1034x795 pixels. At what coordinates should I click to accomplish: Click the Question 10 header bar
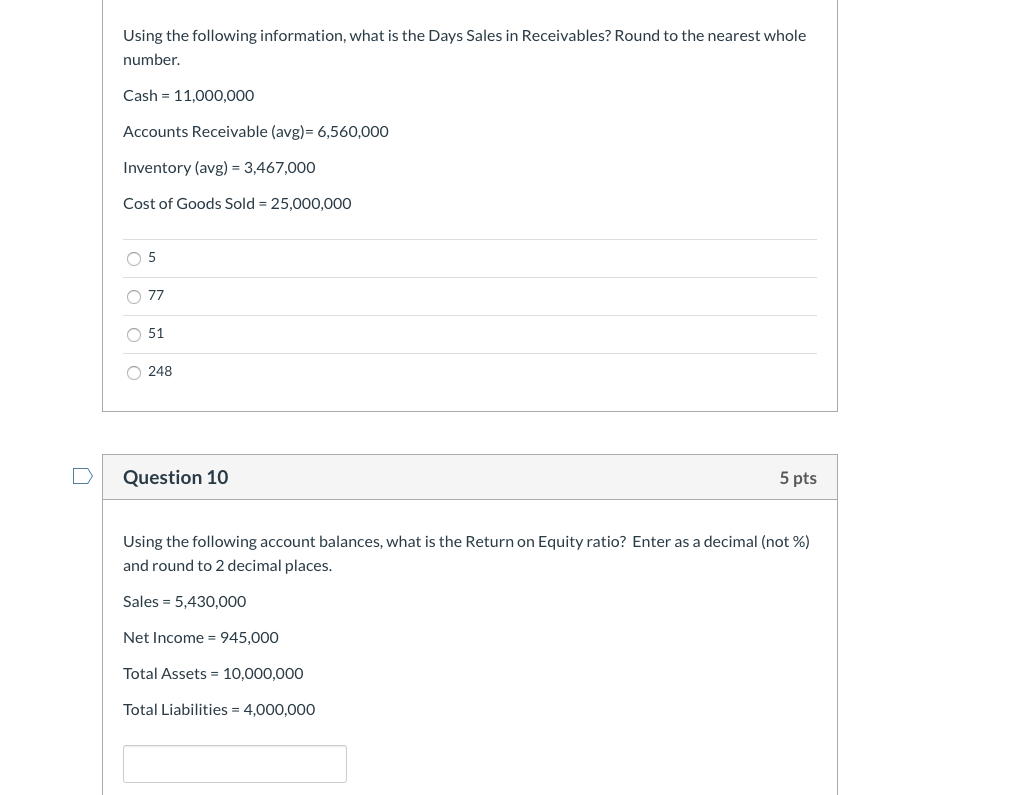click(470, 477)
